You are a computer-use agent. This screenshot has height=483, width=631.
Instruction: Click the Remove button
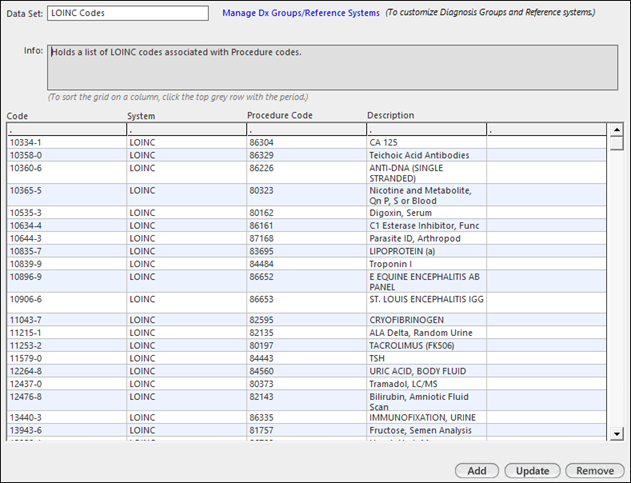click(x=595, y=471)
